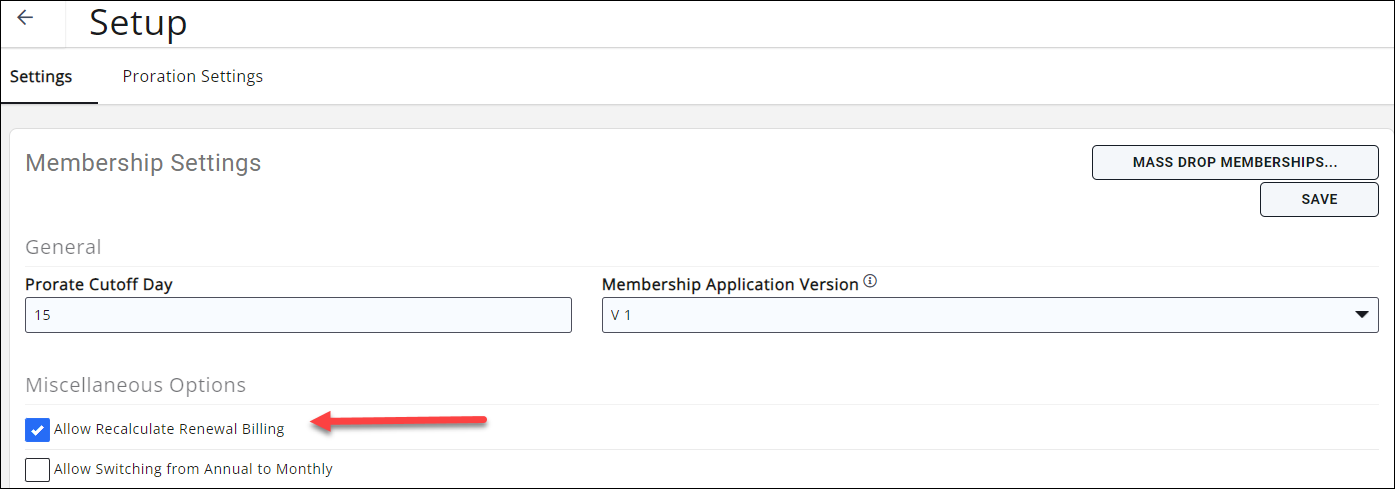Select the 'V 1' value in version combo box

(x=622, y=315)
